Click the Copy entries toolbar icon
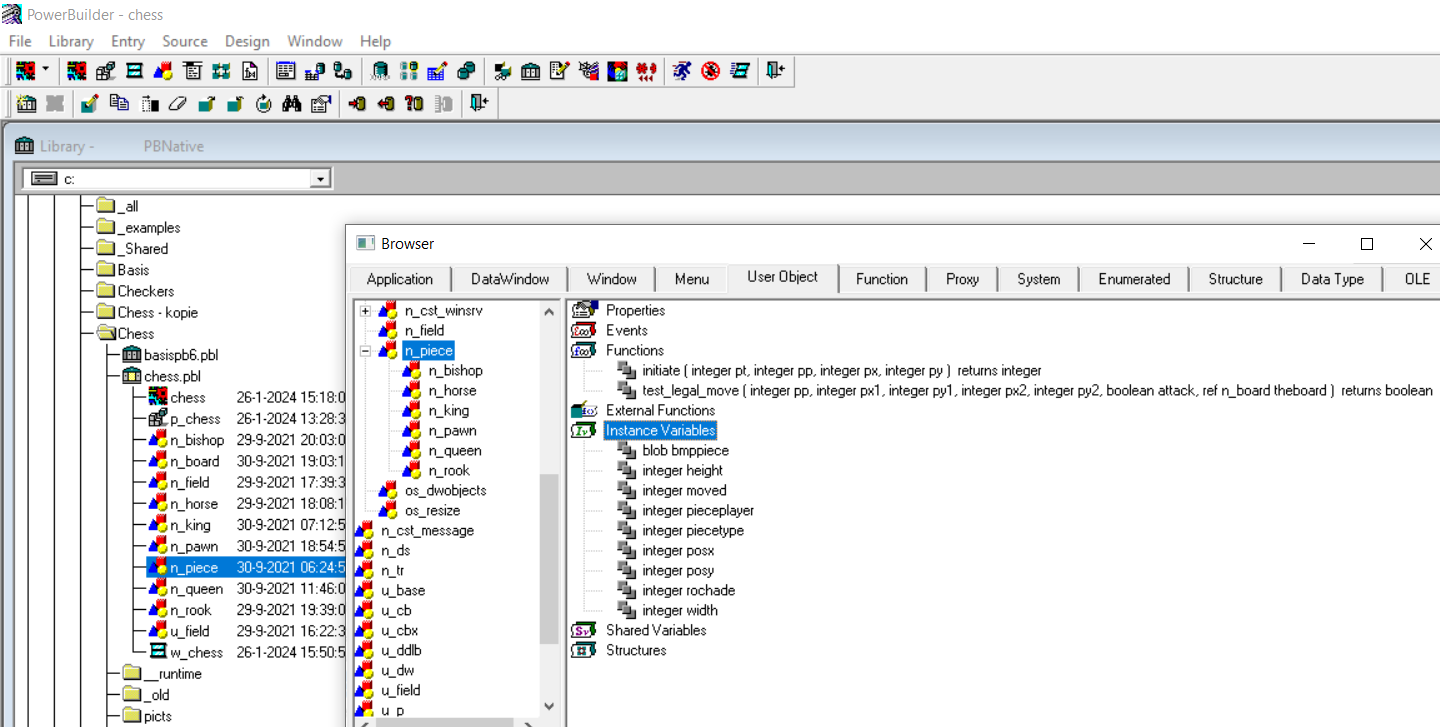Viewport: 1440px width, 727px height. coord(119,103)
